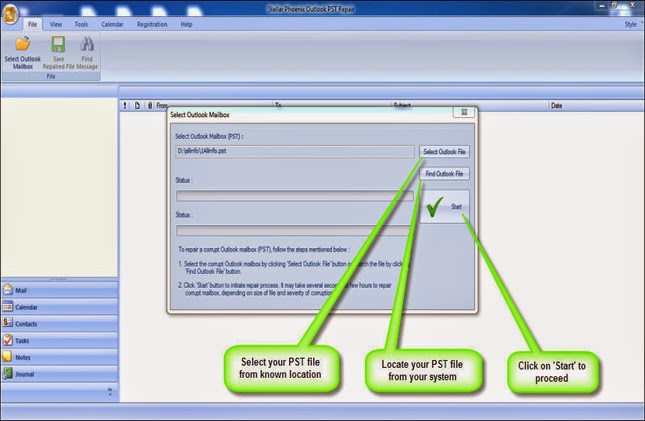The image size is (645, 421).
Task: Open the Help menu tab
Action: 186,24
